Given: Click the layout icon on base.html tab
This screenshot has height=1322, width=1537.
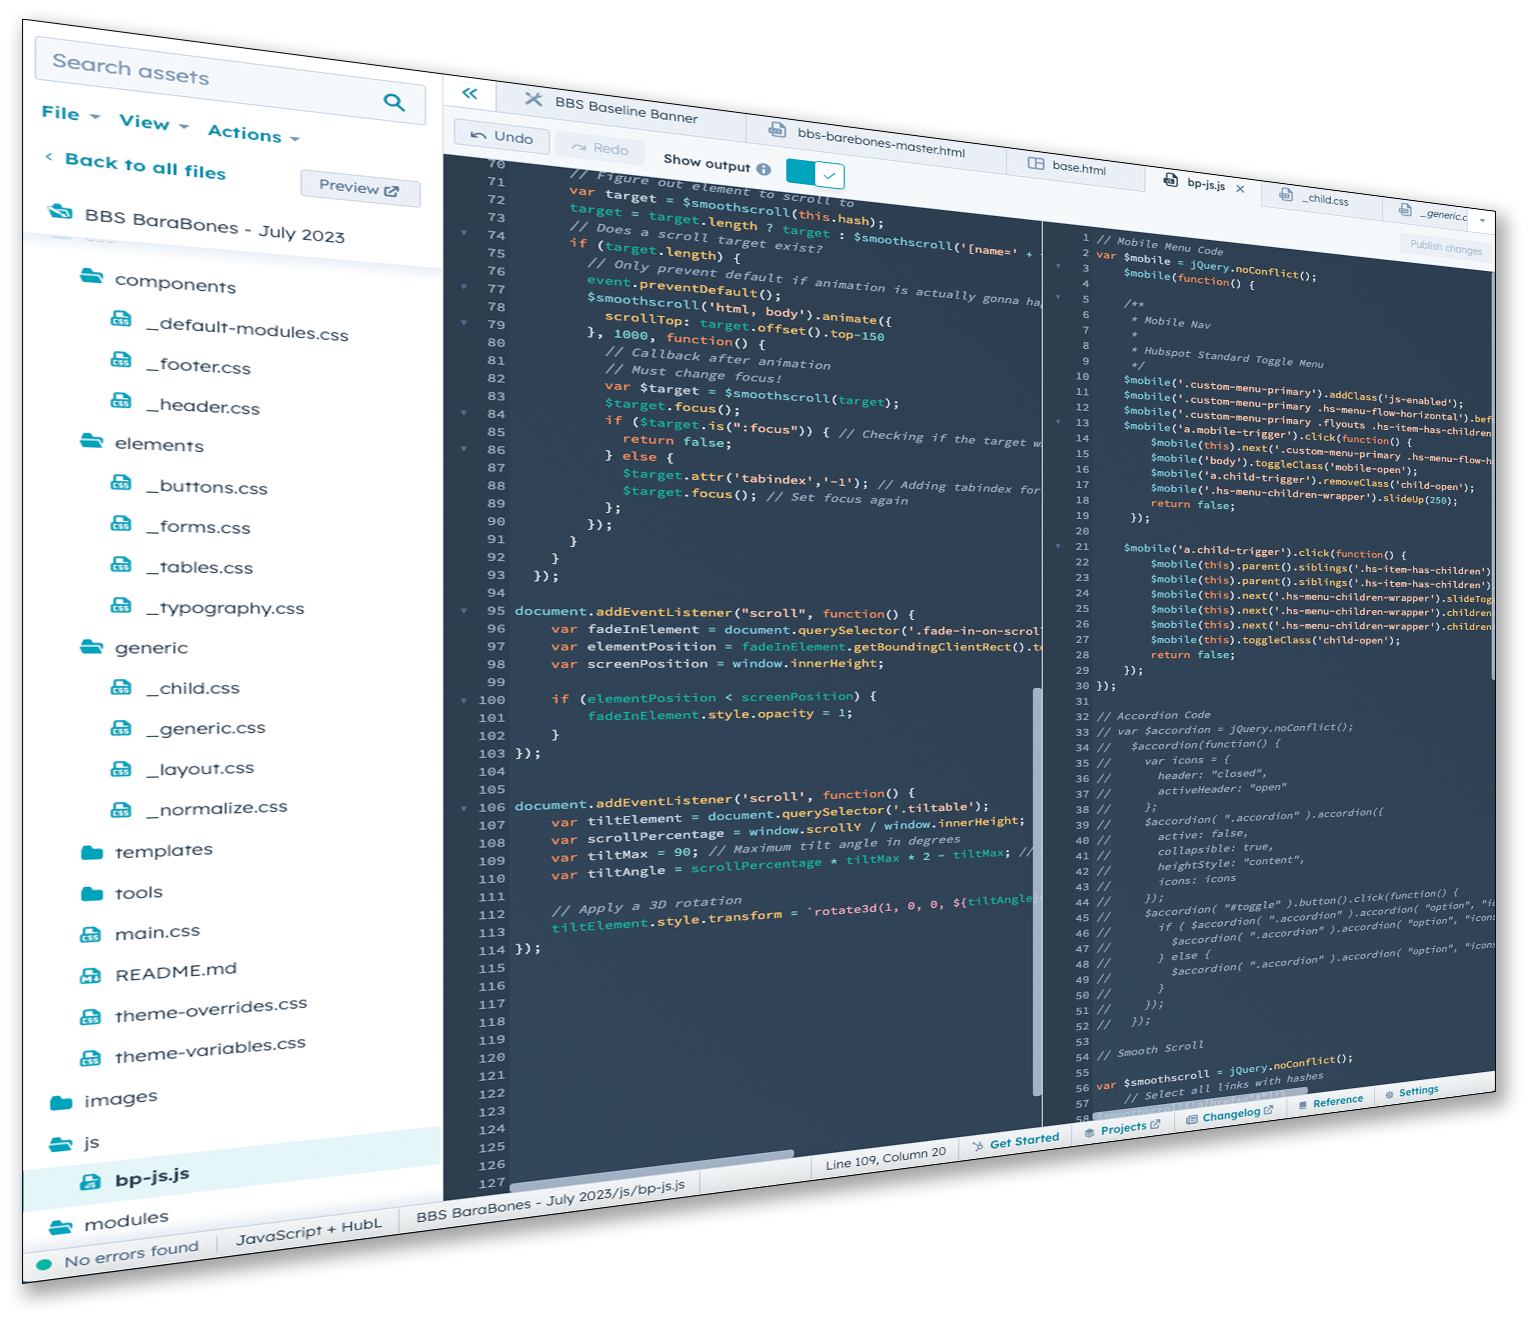Looking at the screenshot, I should tap(1036, 163).
